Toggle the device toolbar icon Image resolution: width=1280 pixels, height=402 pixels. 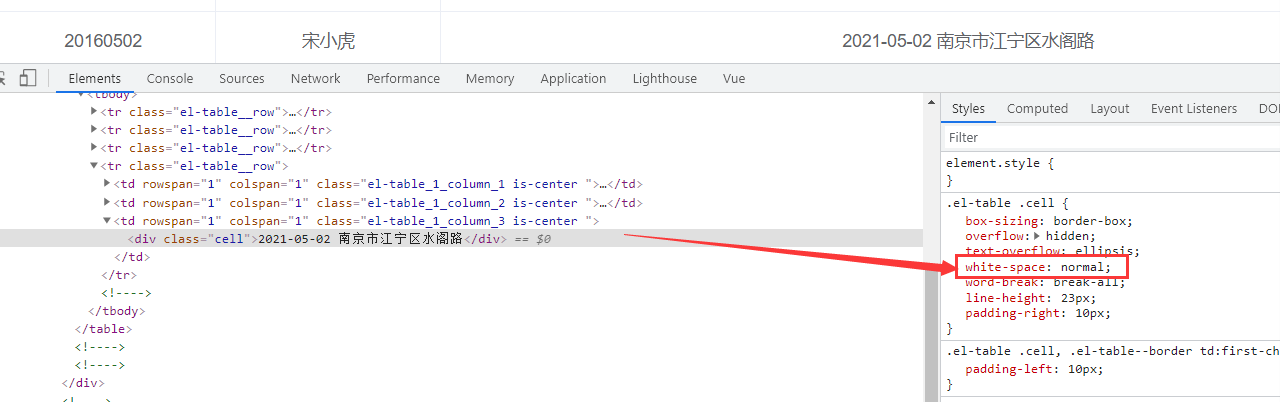pos(28,78)
